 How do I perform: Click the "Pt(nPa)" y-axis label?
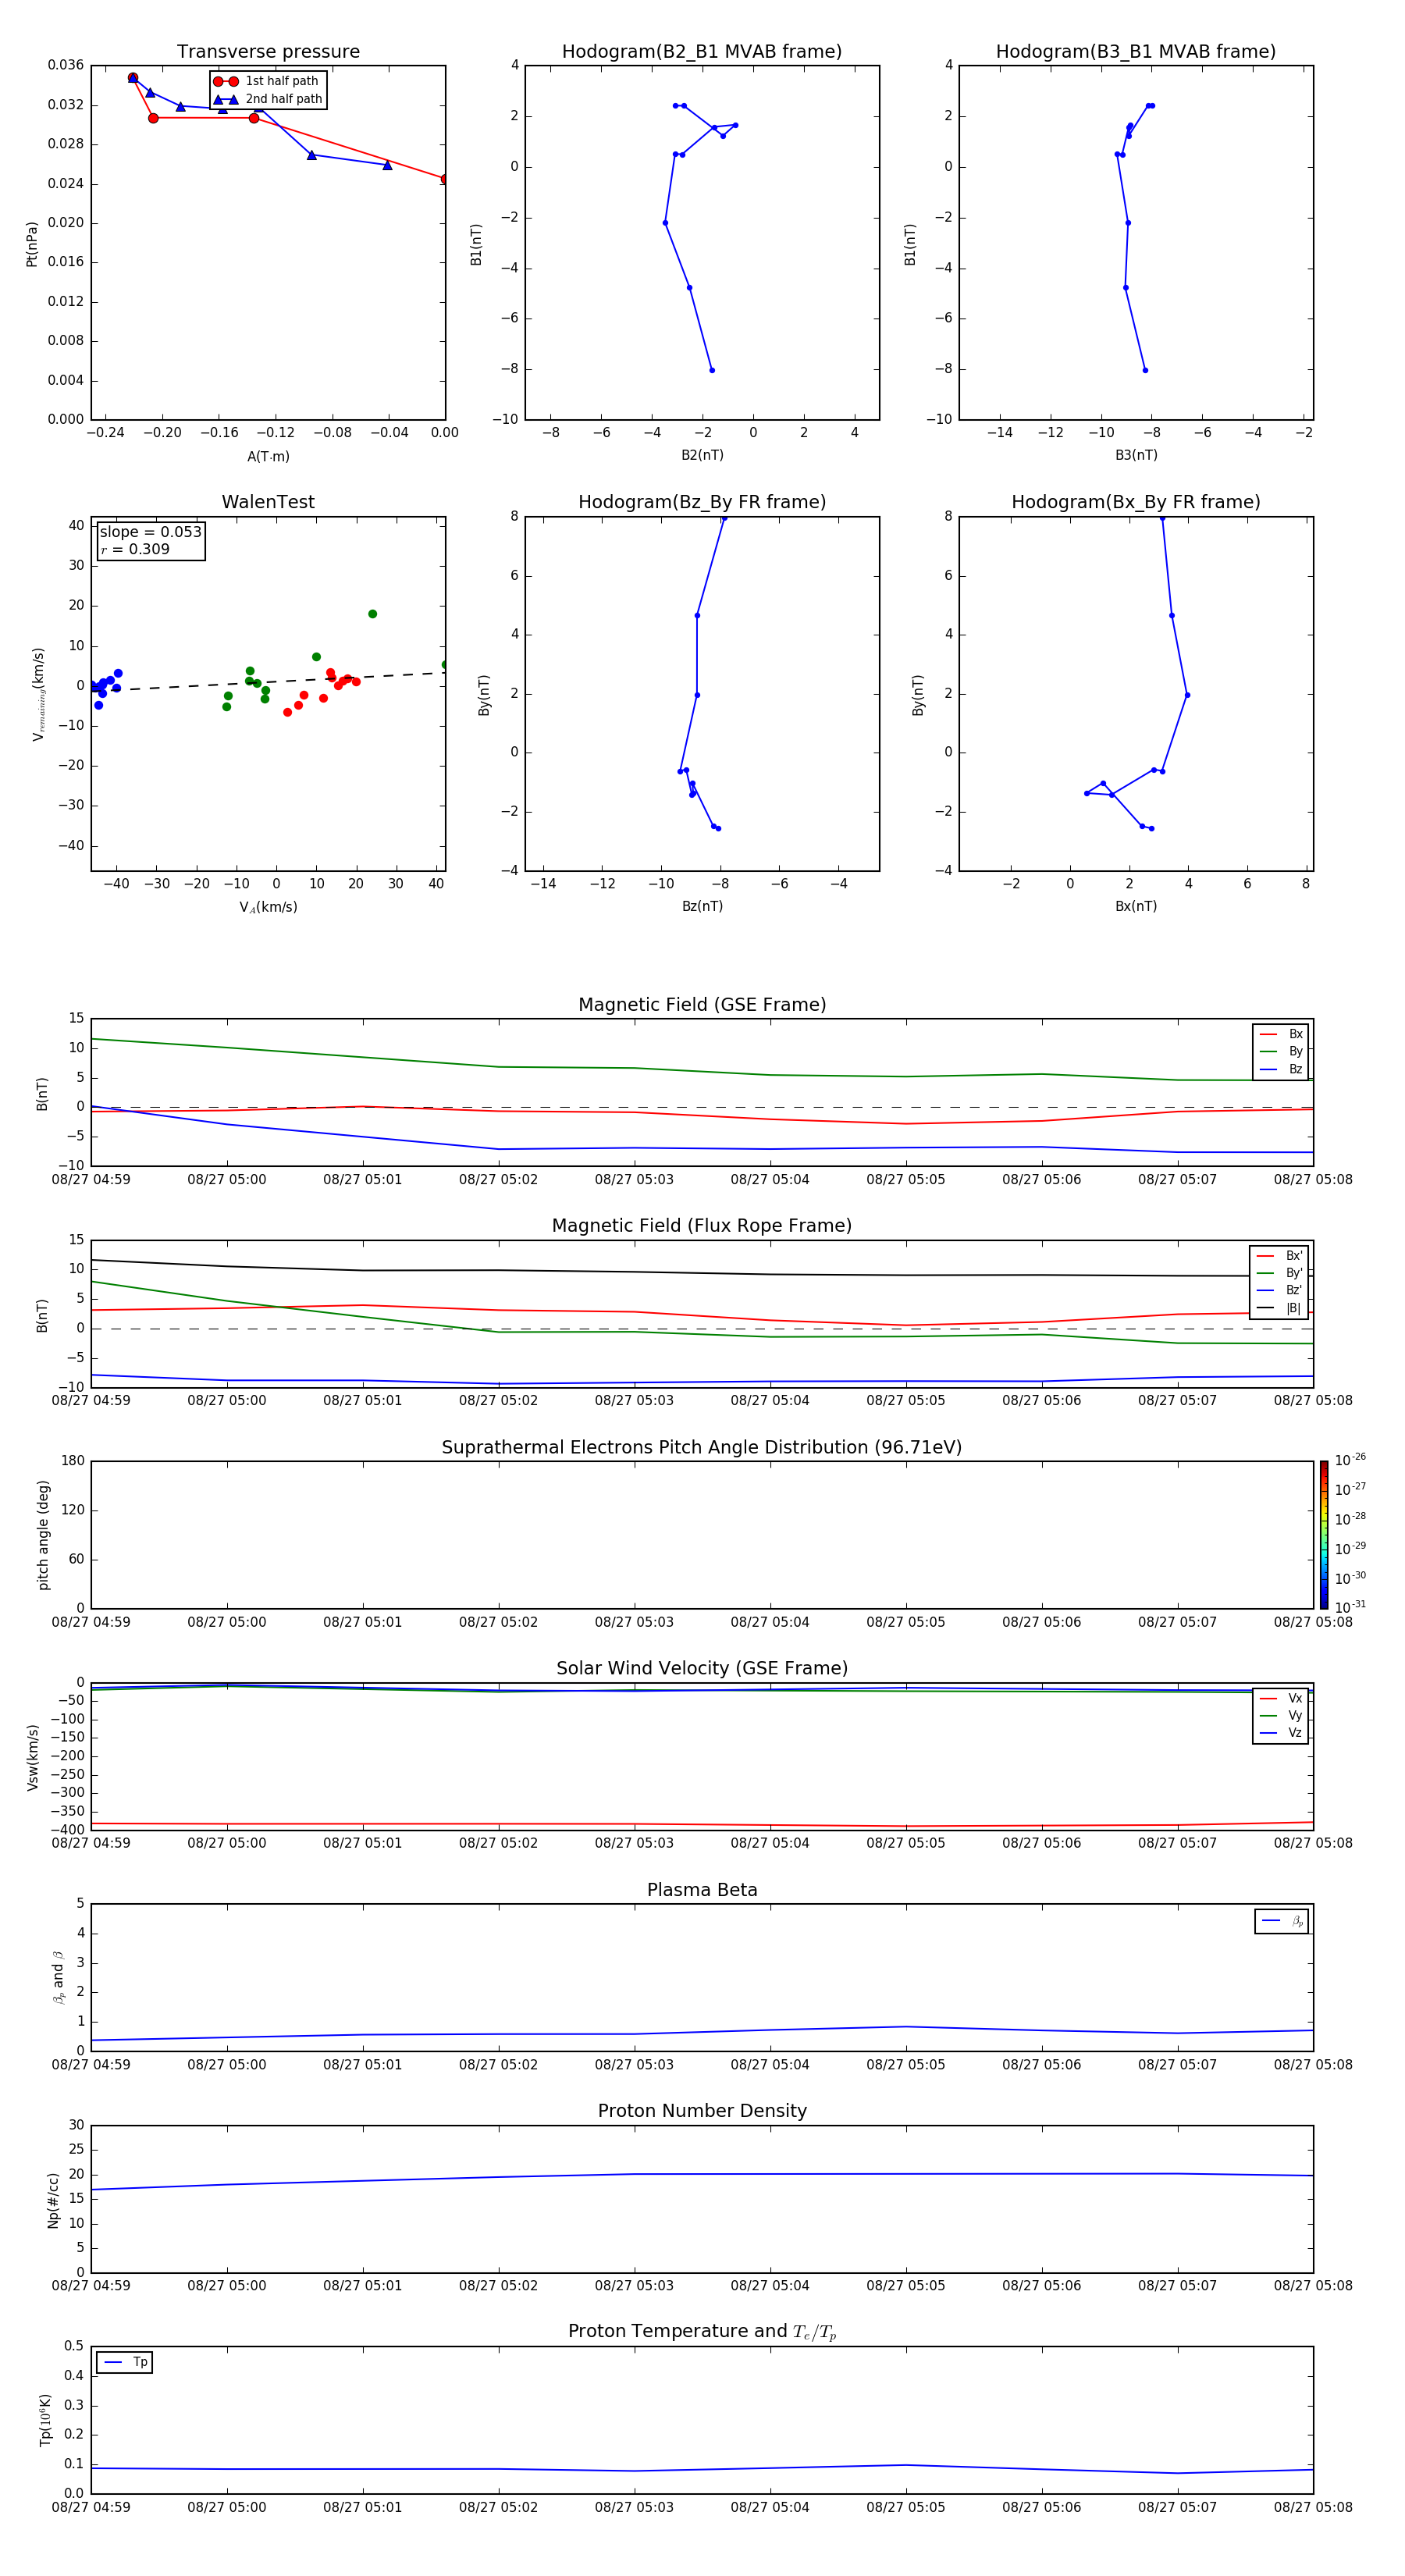point(32,244)
